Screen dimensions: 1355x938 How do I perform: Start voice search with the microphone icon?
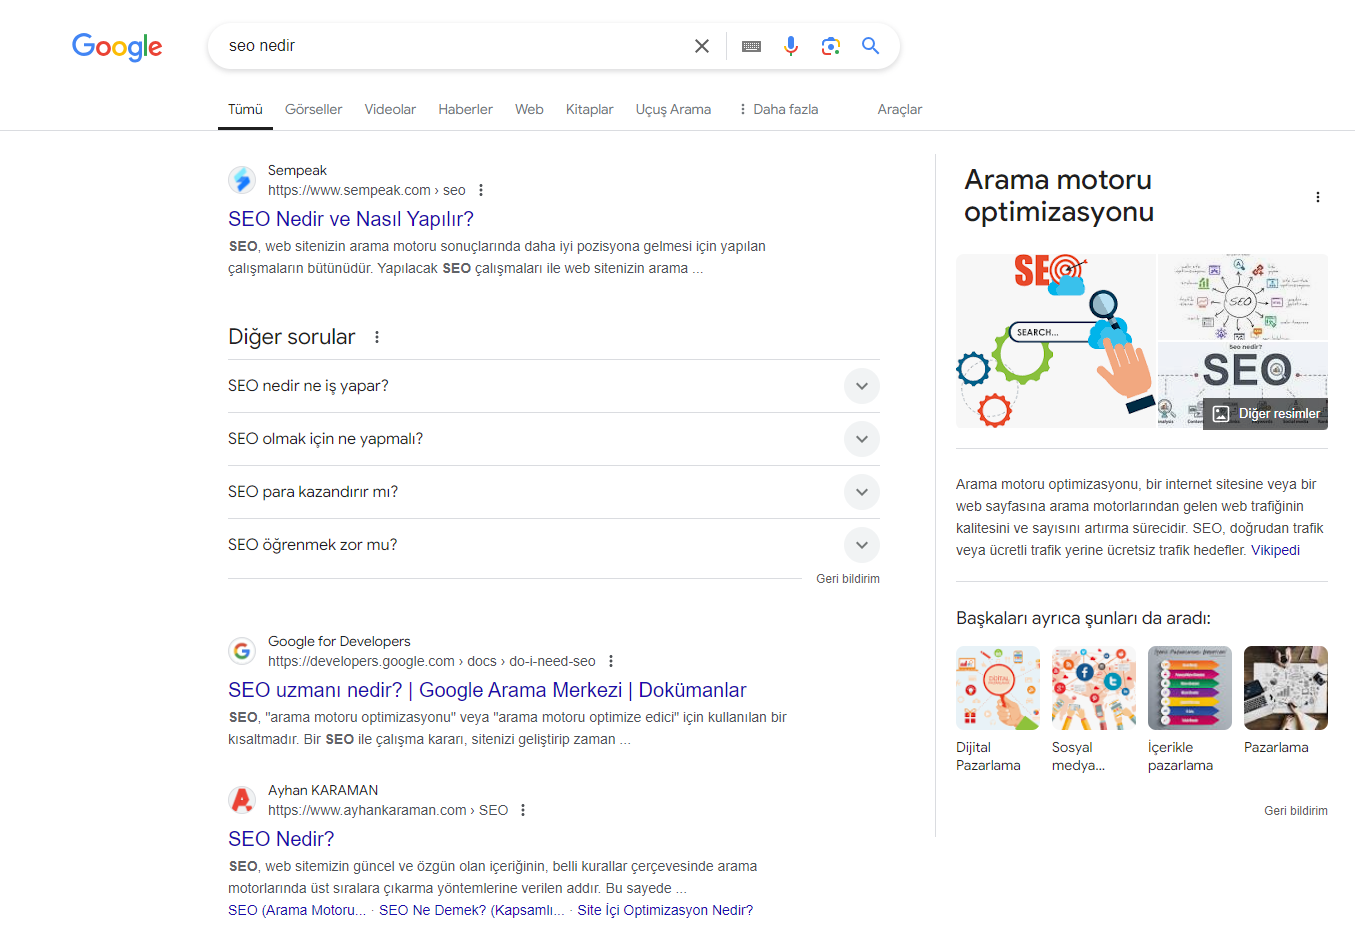791,46
